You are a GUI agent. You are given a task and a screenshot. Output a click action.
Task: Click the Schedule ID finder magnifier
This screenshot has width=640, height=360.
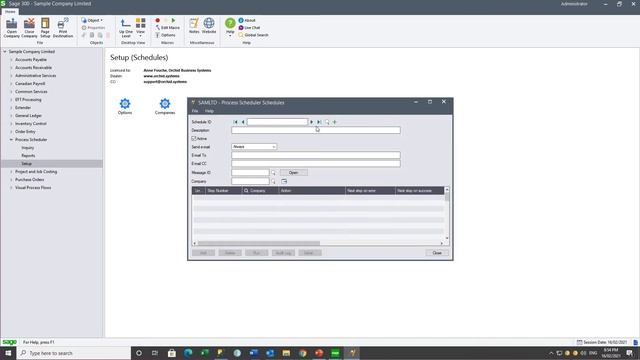[x=327, y=122]
